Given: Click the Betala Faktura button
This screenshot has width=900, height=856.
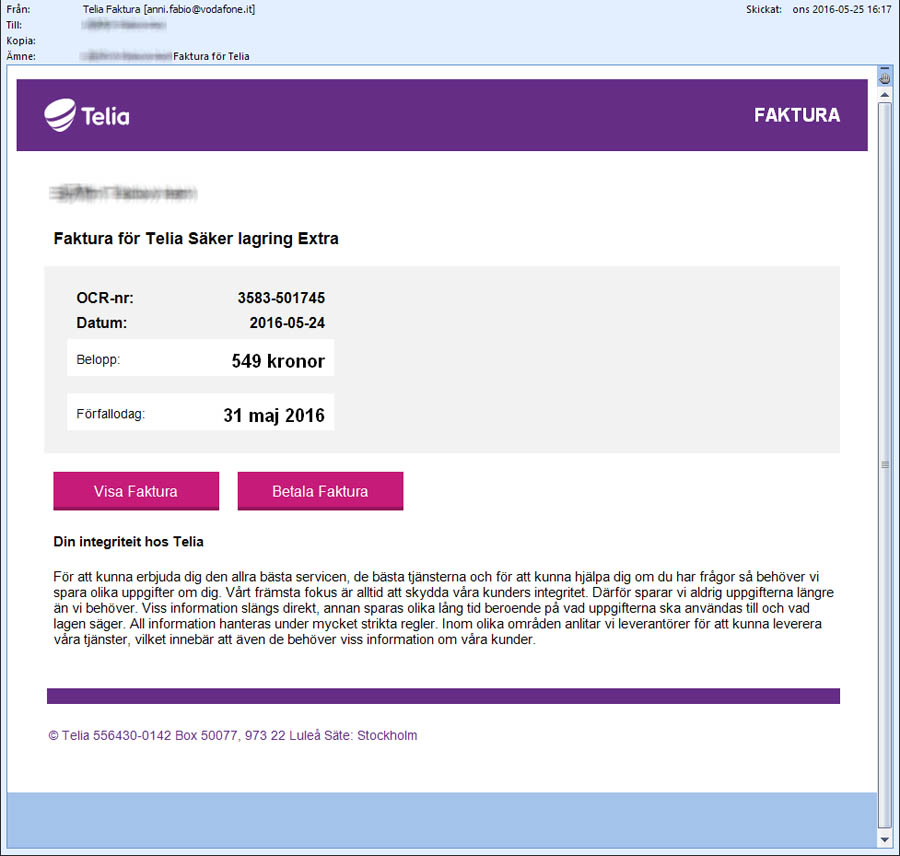Looking at the screenshot, I should tap(320, 491).
